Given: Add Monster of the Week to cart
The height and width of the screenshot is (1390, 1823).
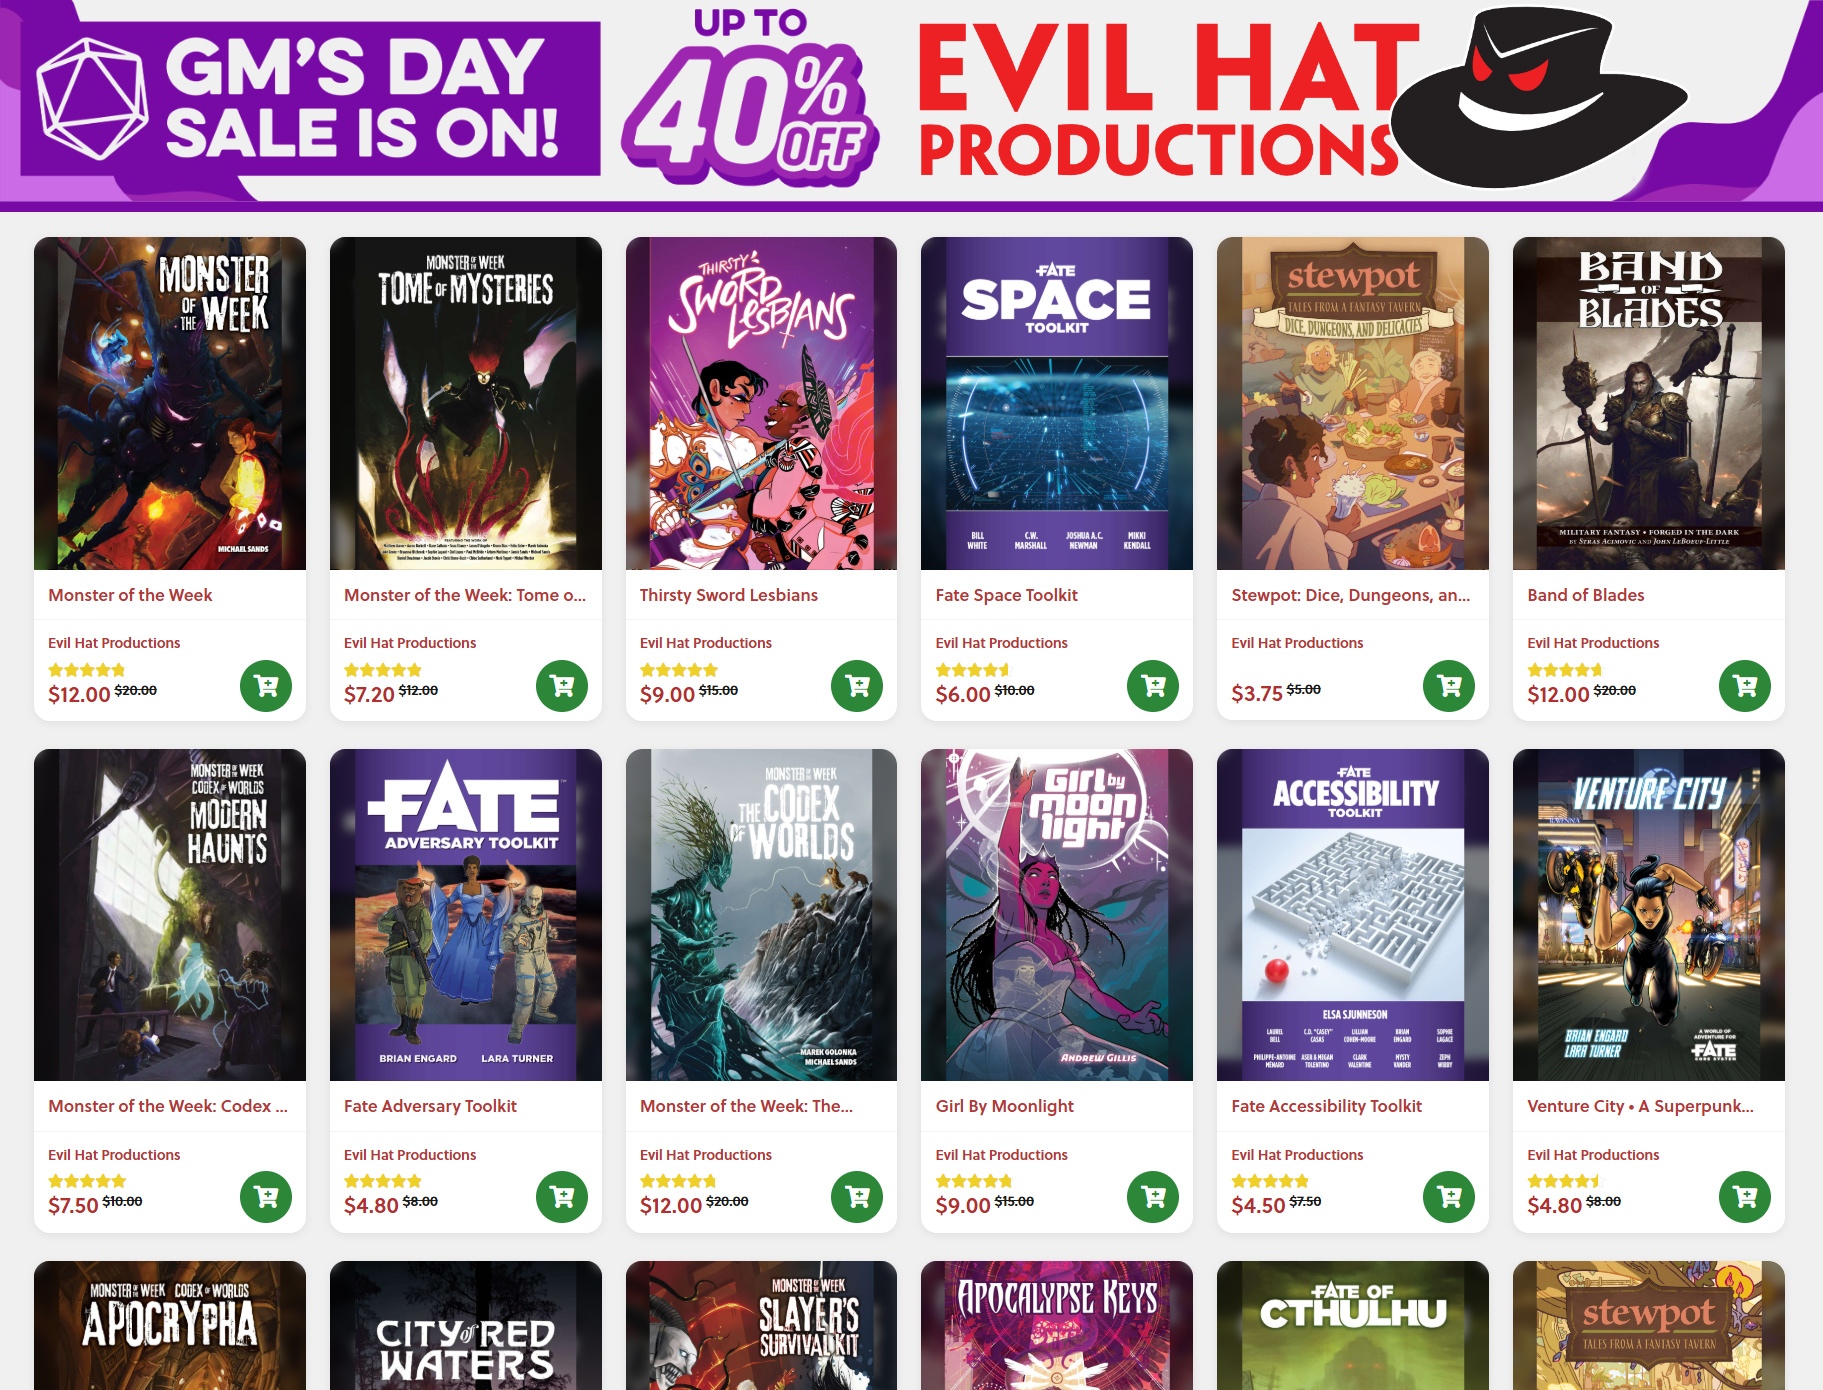Looking at the screenshot, I should pos(266,686).
